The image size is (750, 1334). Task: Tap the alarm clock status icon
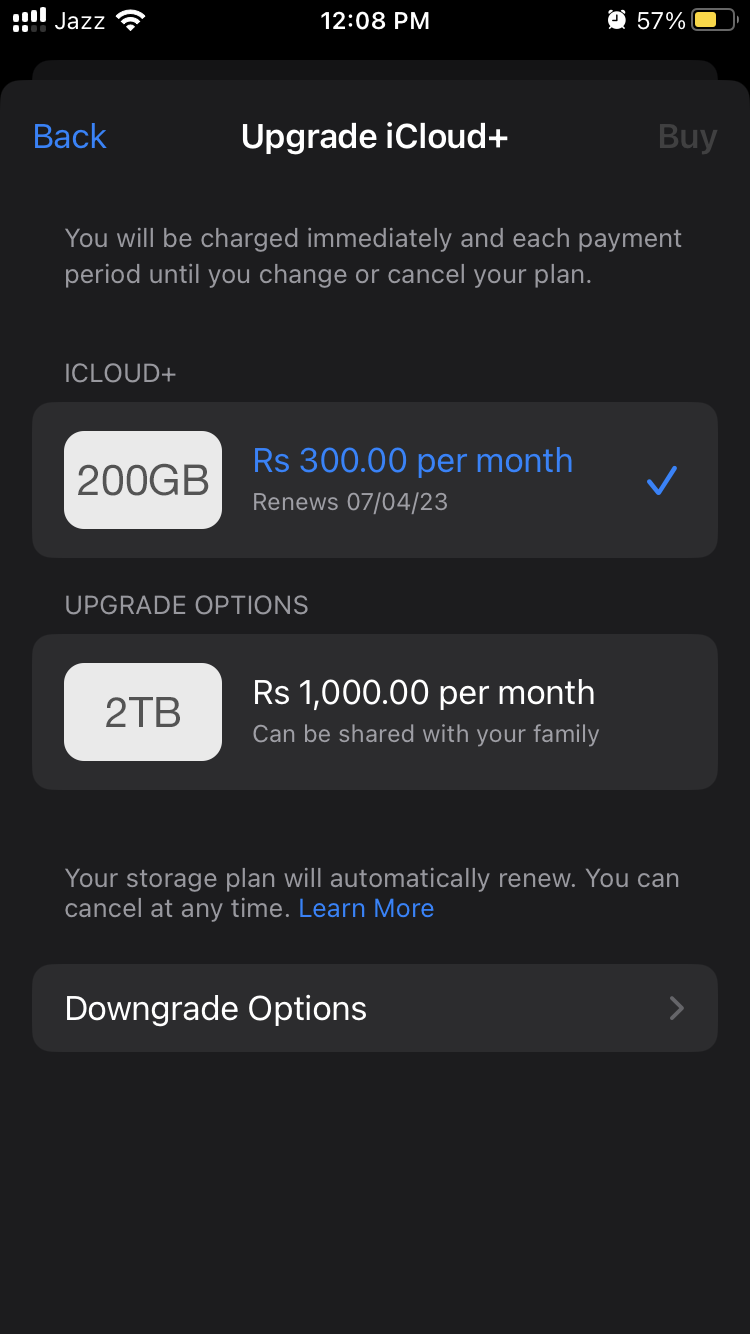pyautogui.click(x=617, y=20)
